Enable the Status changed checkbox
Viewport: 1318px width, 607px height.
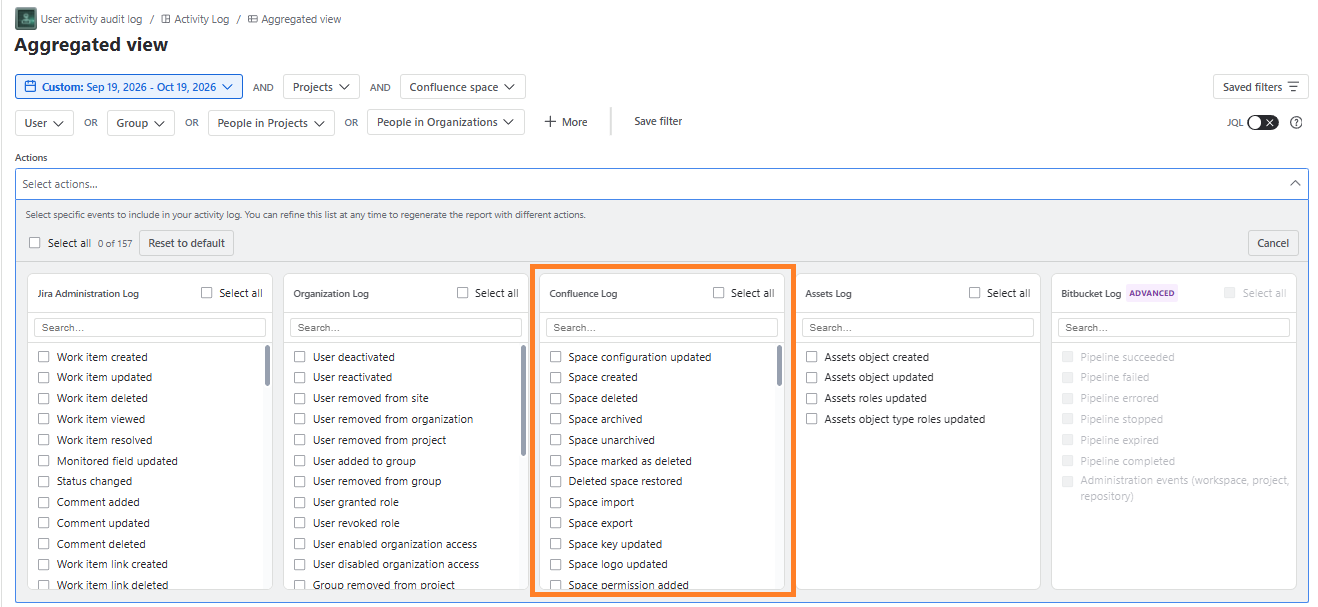click(x=44, y=481)
